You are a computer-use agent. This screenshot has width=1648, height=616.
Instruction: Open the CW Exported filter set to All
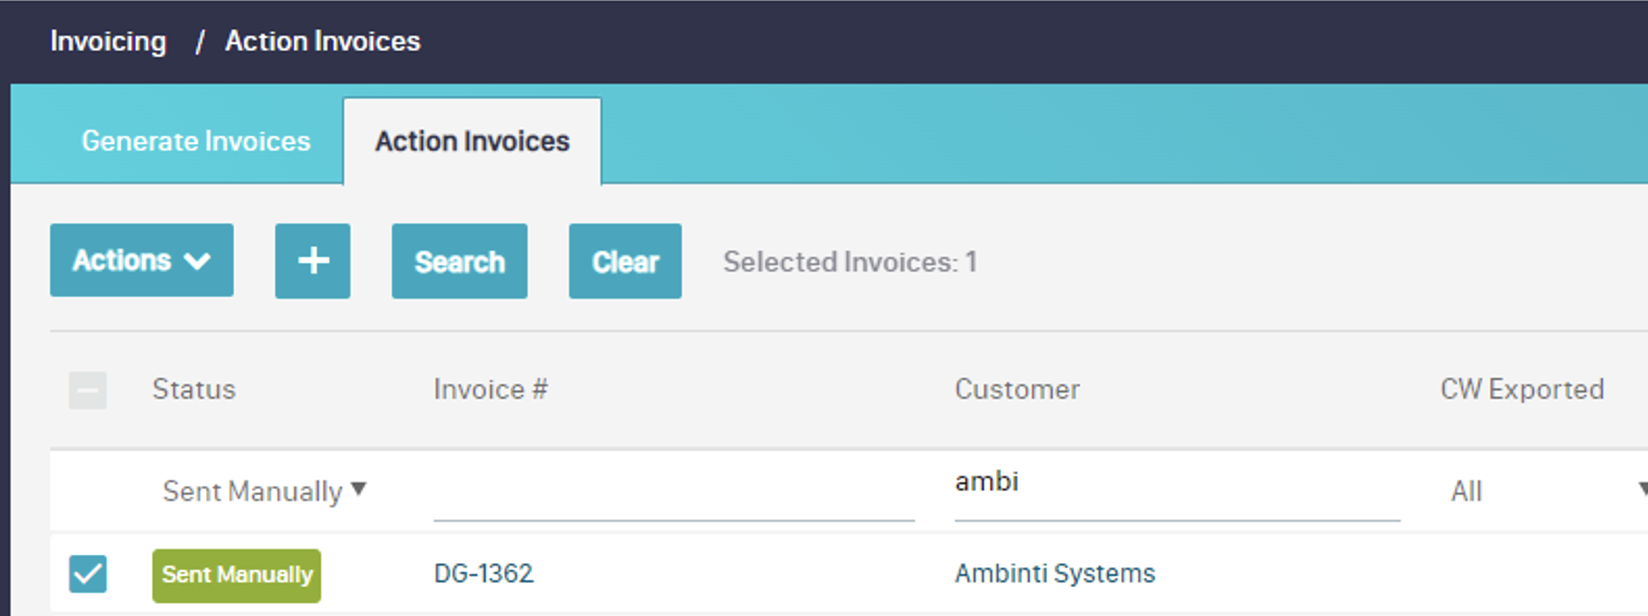pos(1540,491)
